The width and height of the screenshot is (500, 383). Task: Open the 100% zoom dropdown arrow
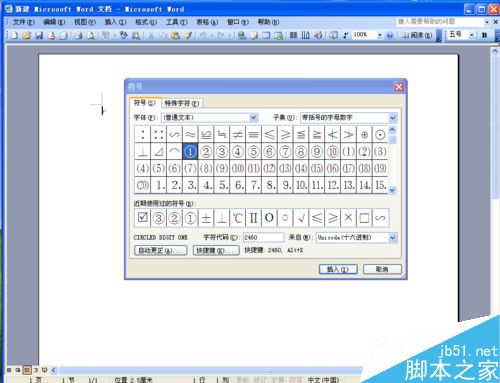coord(380,35)
